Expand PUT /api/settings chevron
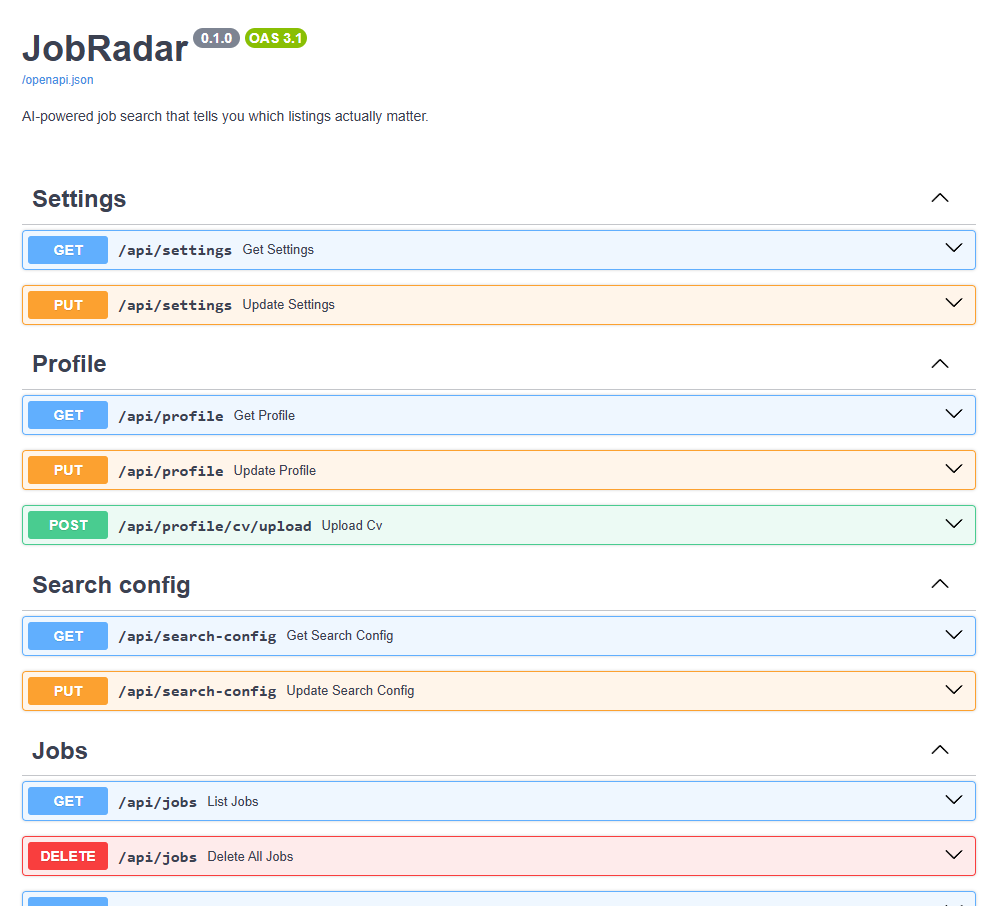The height and width of the screenshot is (906, 994). point(953,304)
